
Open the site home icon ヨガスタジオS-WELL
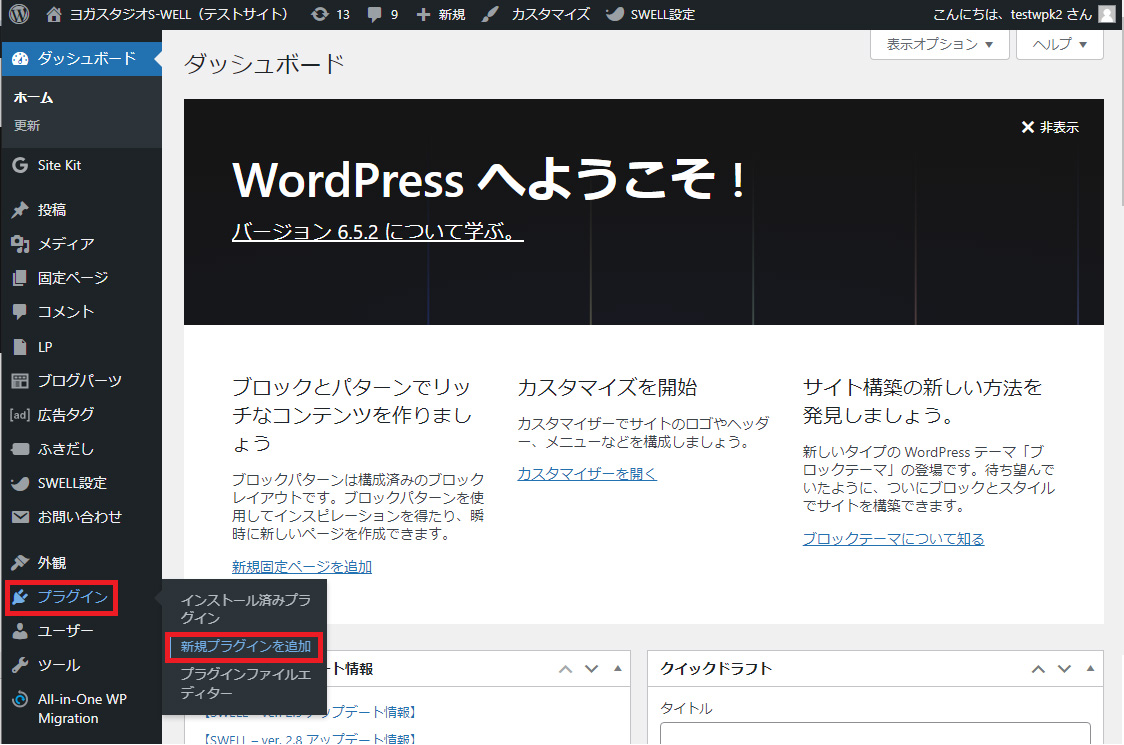coord(54,14)
